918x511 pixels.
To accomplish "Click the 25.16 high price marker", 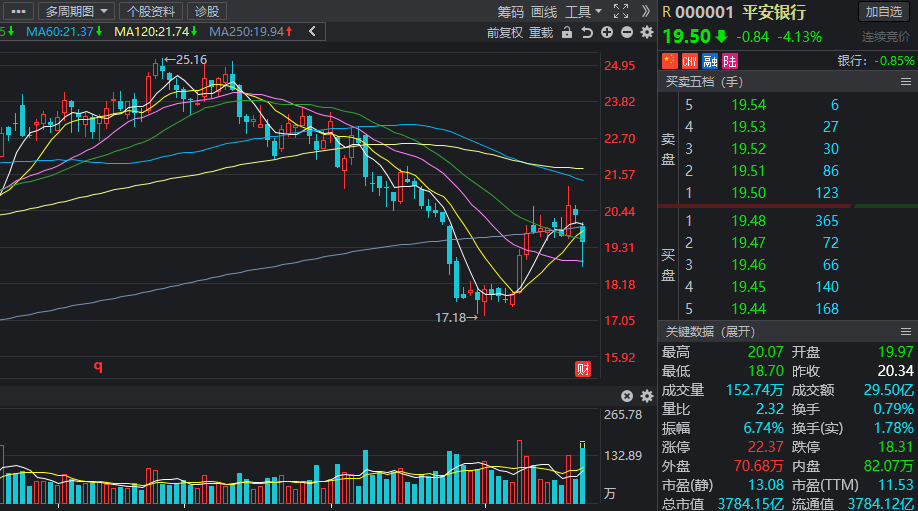I will coord(186,60).
